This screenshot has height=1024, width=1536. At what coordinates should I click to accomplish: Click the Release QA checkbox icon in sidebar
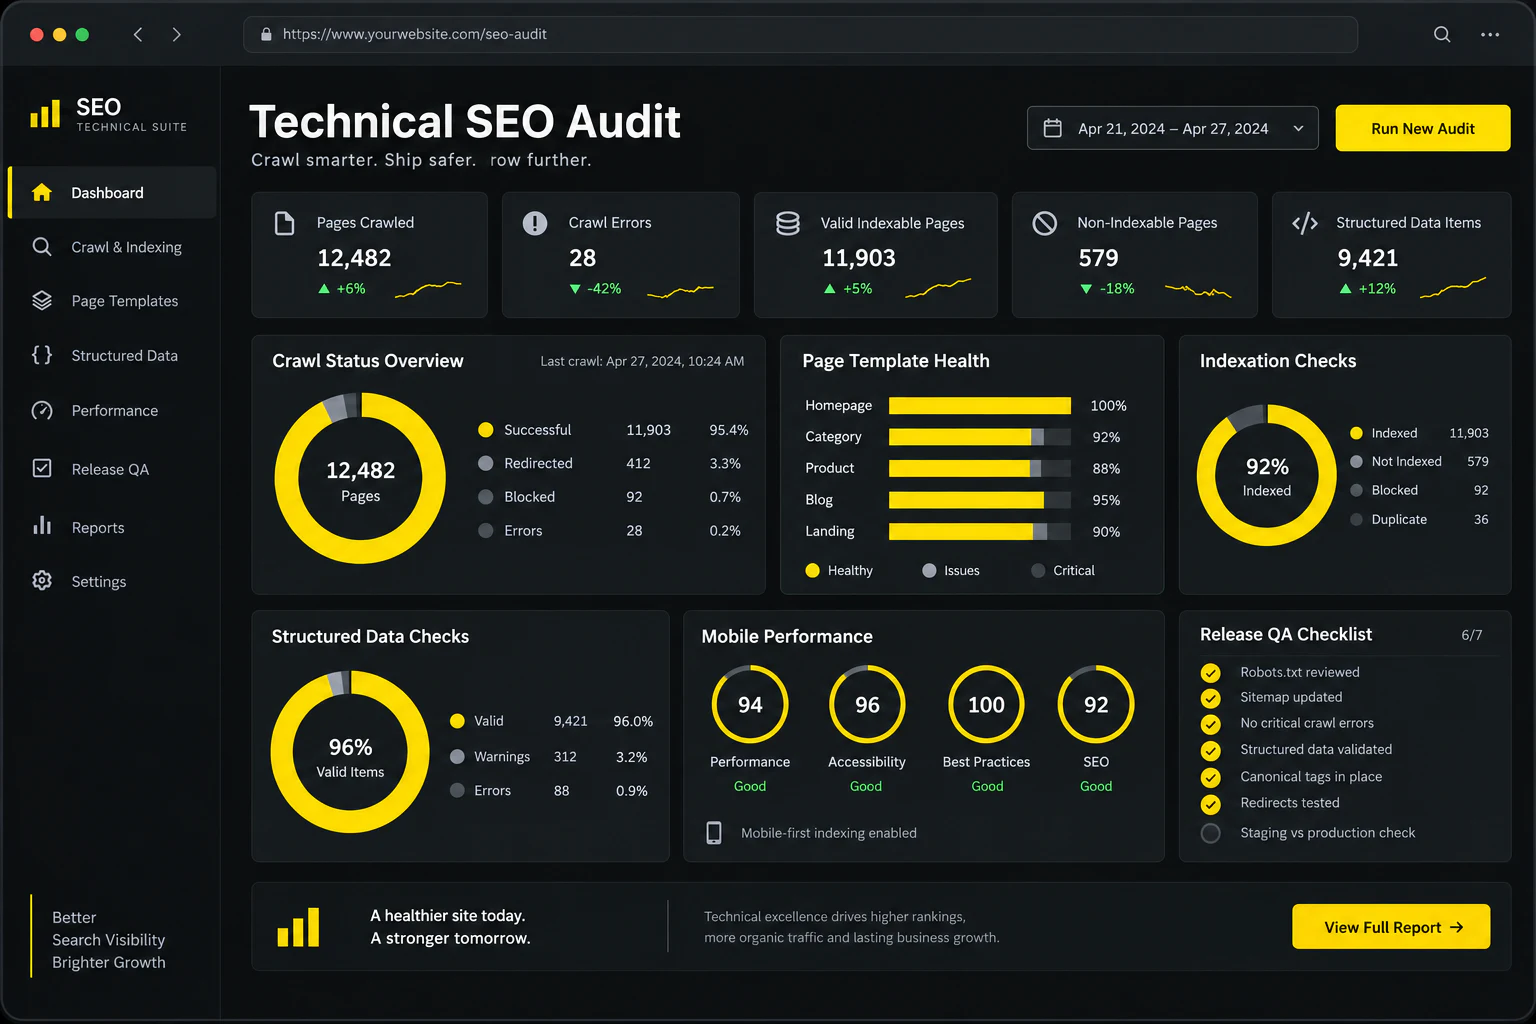(42, 468)
